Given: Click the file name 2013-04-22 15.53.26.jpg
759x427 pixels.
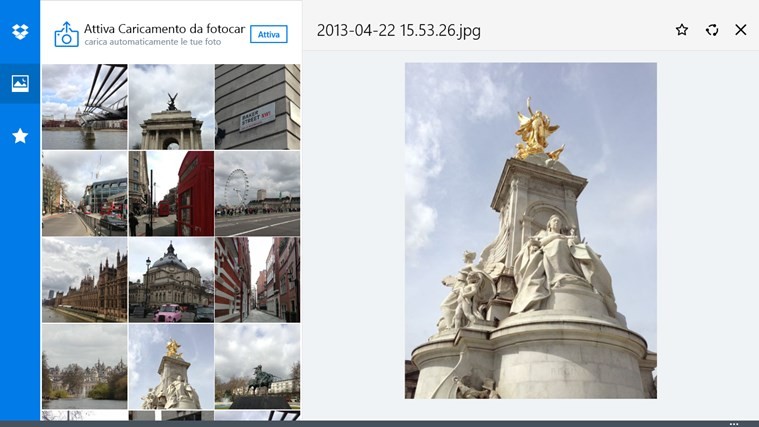Looking at the screenshot, I should 399,30.
